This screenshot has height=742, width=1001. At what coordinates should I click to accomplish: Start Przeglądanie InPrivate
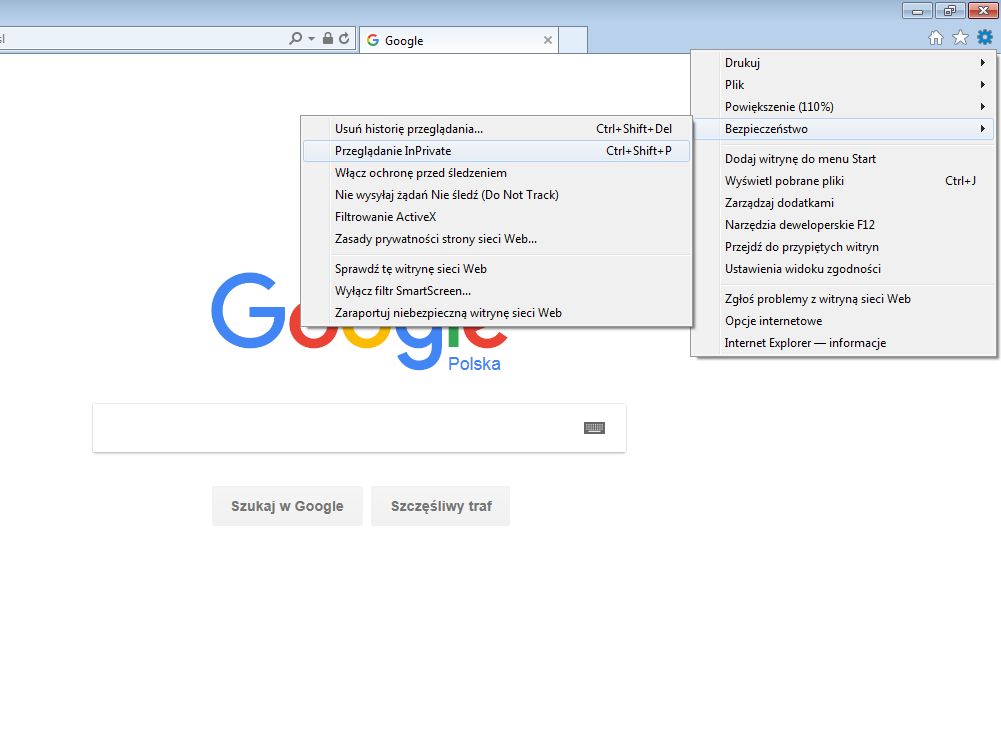click(496, 151)
